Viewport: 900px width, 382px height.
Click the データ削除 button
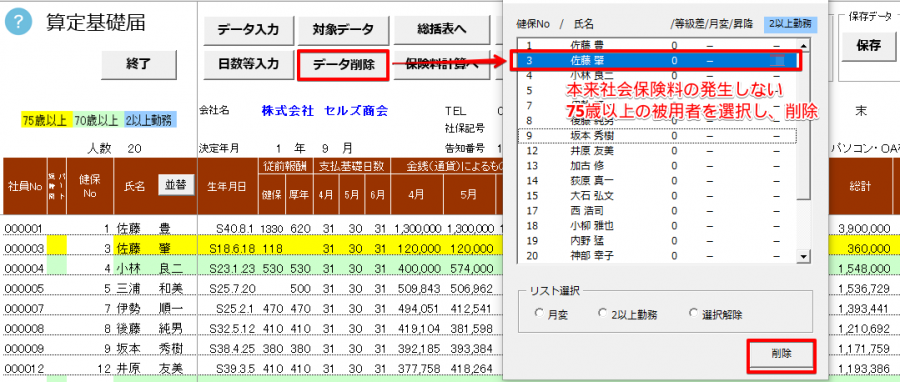343,65
